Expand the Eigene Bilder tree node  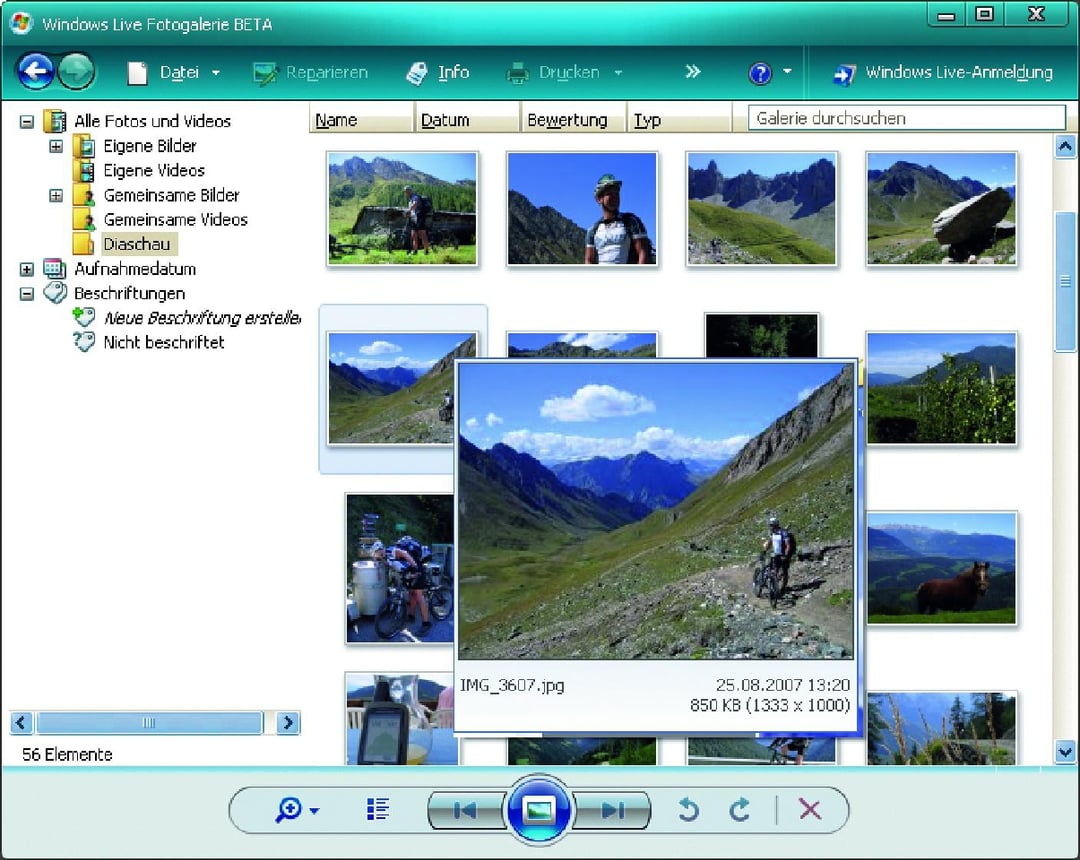coord(56,146)
